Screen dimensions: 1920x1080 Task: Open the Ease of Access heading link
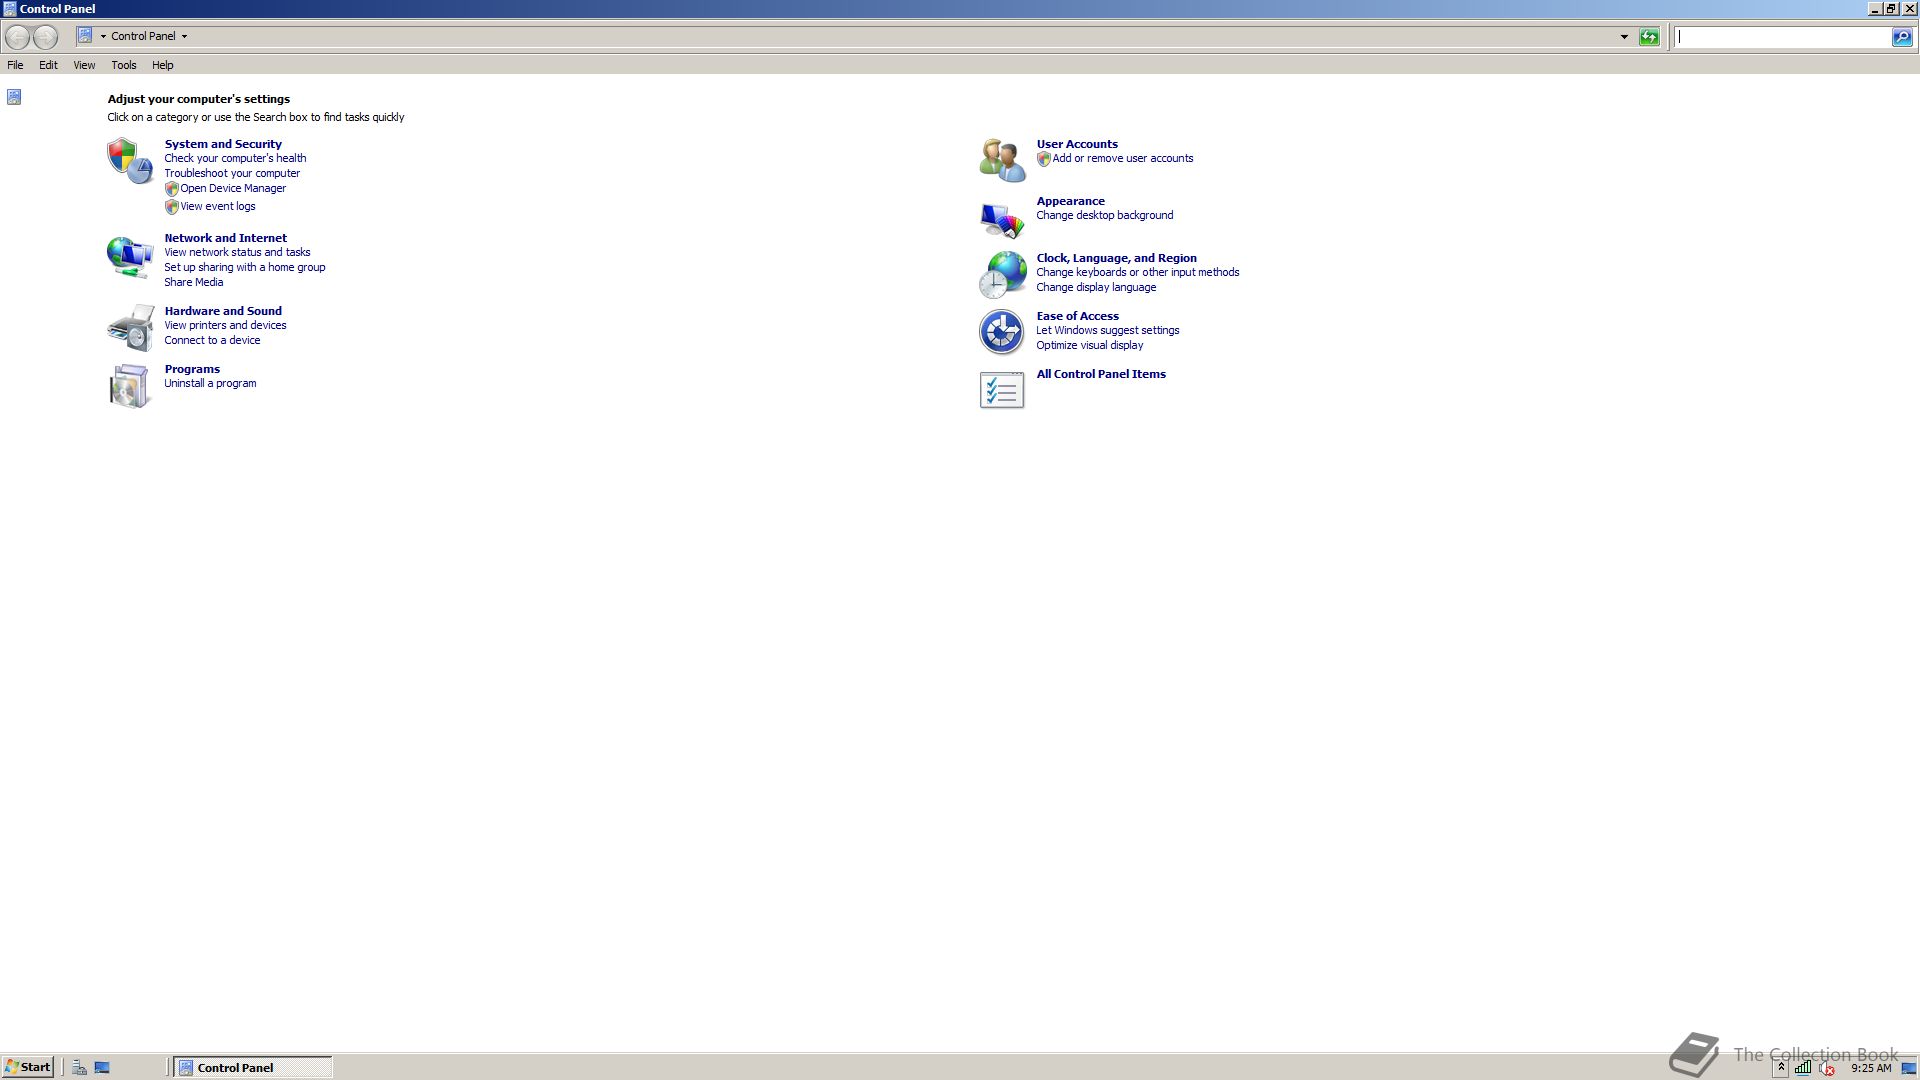coord(1077,316)
